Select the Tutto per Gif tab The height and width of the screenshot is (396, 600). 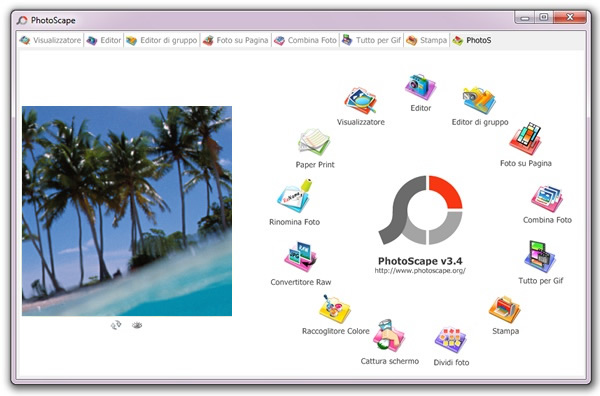click(372, 40)
